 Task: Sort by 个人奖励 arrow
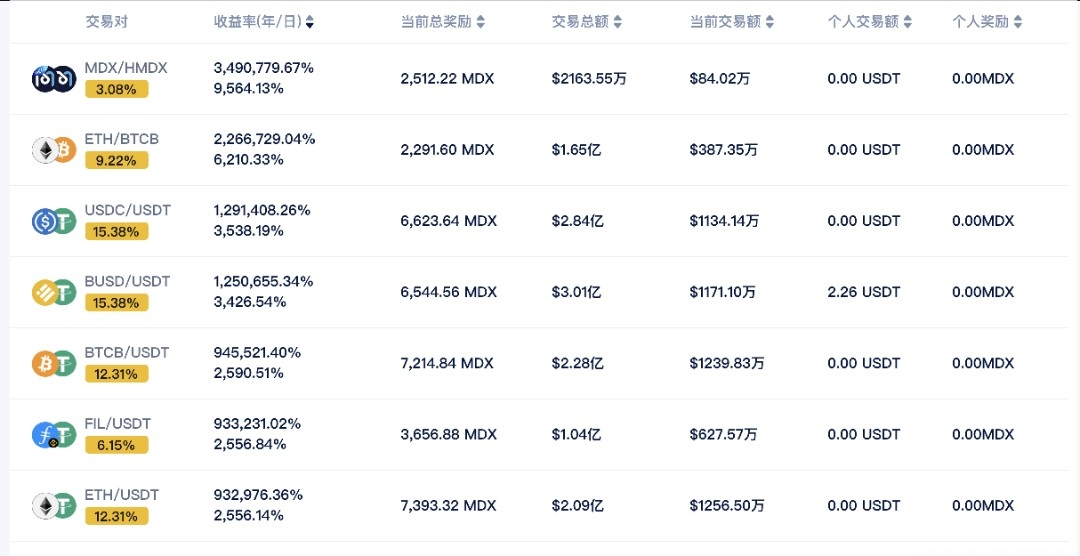[x=1017, y=22]
